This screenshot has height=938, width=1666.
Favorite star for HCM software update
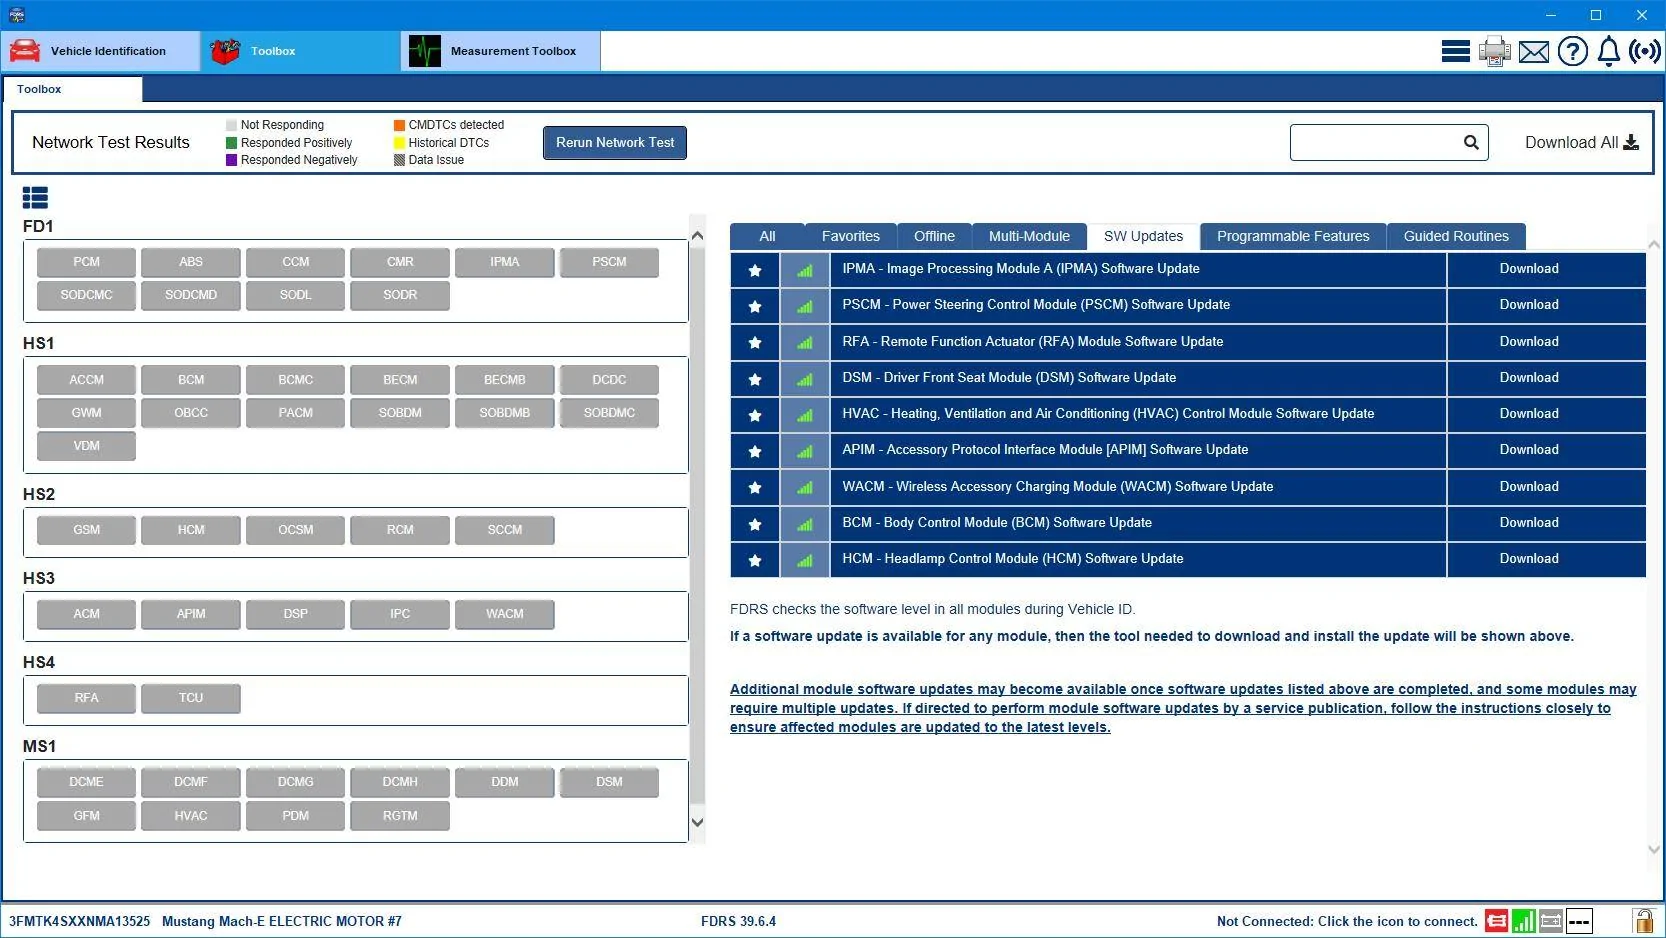click(x=755, y=559)
